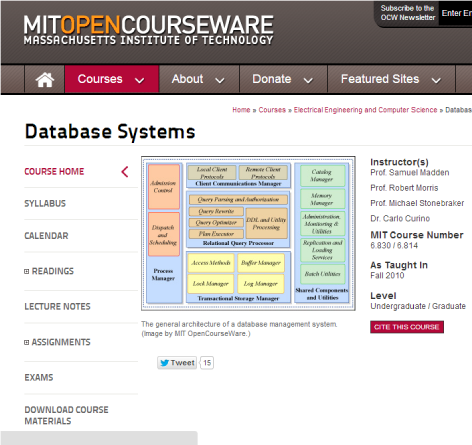
Task: Expand the Assignments plus icon
Action: (x=27, y=342)
